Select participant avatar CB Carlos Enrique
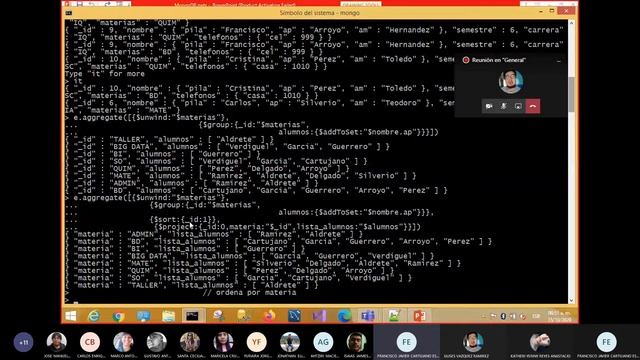Screen dimensions: 640x360 coord(90,342)
